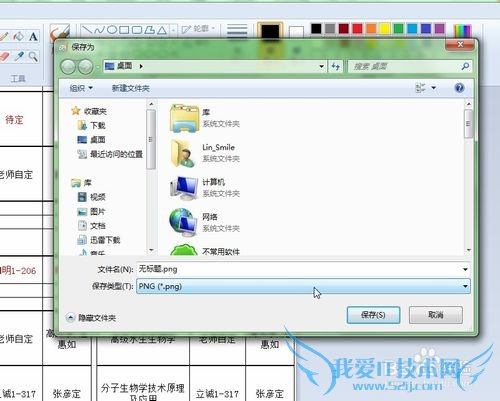Select 下载 in the favorites list
500x401 pixels.
[x=91, y=125]
